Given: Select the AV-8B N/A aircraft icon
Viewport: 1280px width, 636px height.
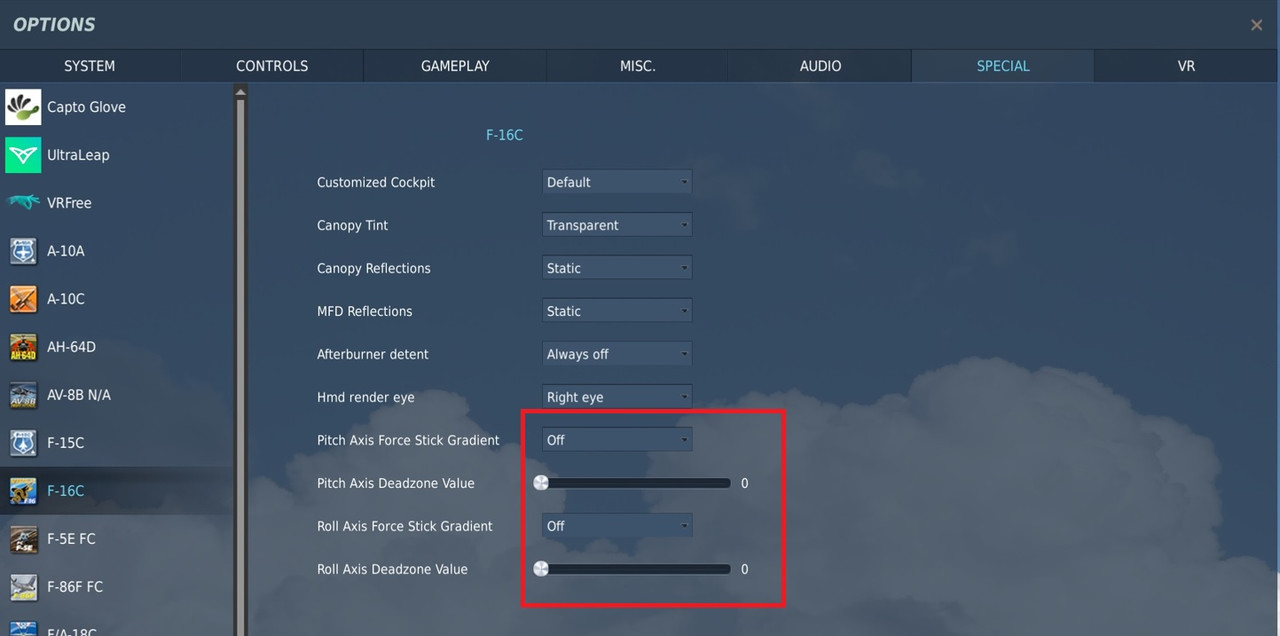Looking at the screenshot, I should click(23, 395).
